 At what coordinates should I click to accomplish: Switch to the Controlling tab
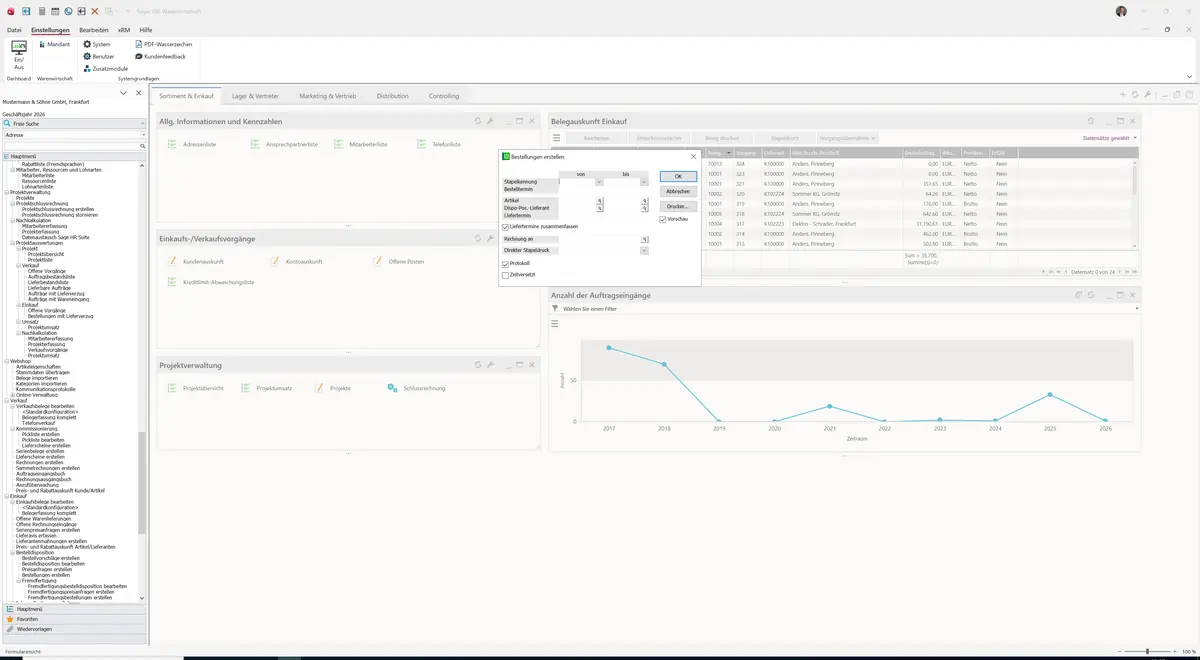[444, 96]
